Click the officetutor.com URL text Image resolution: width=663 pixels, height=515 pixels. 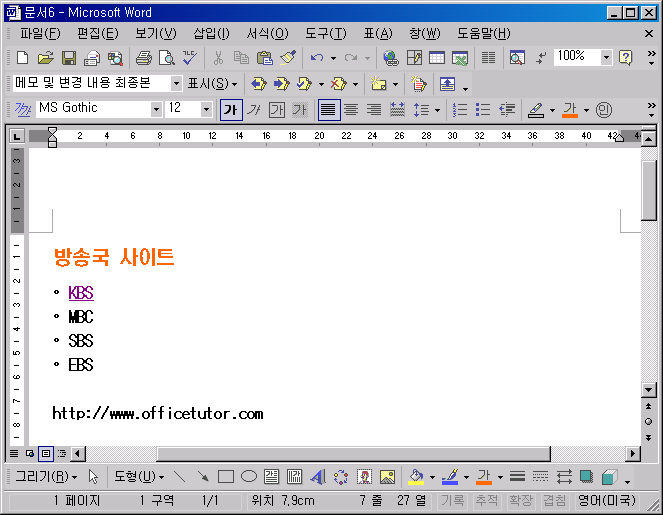[157, 413]
